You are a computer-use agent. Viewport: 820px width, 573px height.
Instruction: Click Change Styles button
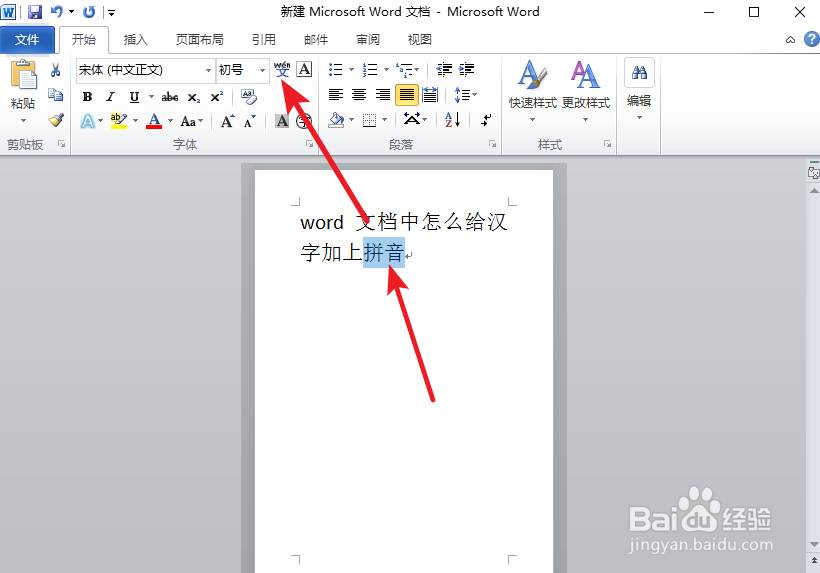point(586,90)
